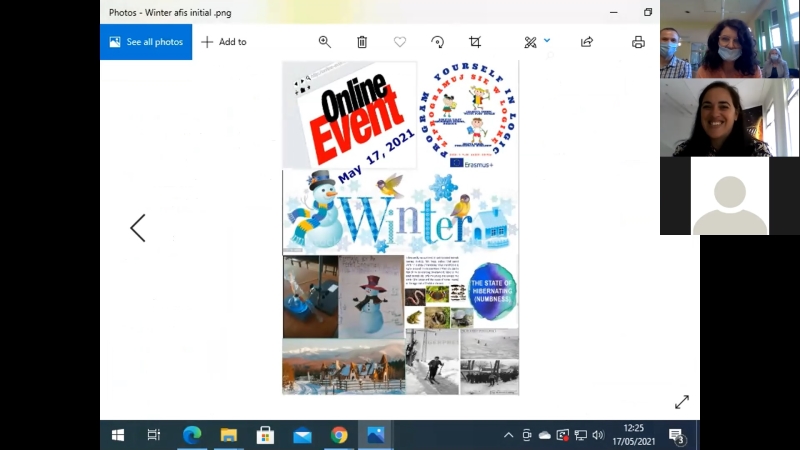
Task: Share the photo using the share icon
Action: tap(587, 42)
